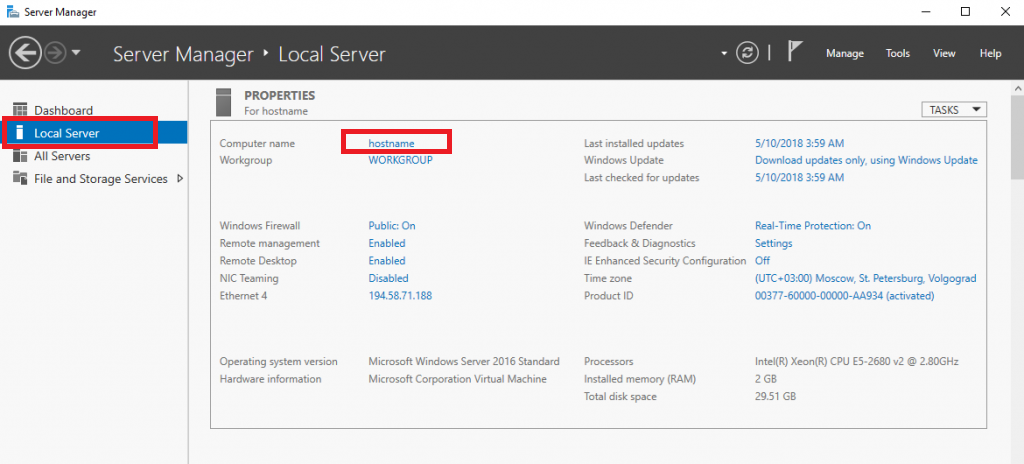The height and width of the screenshot is (464, 1024).
Task: Open the navigation history dropdown arrow
Action: [76, 53]
